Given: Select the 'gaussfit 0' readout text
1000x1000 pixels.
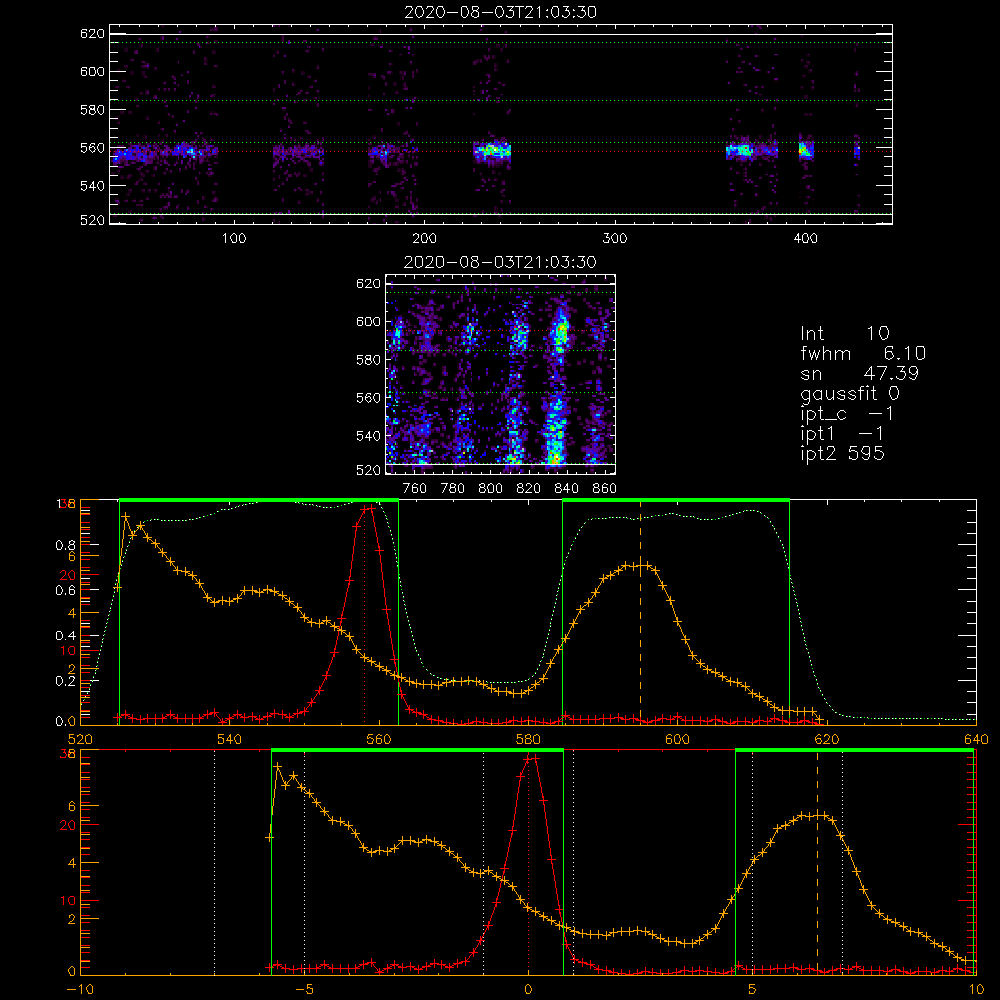Looking at the screenshot, I should (x=849, y=393).
